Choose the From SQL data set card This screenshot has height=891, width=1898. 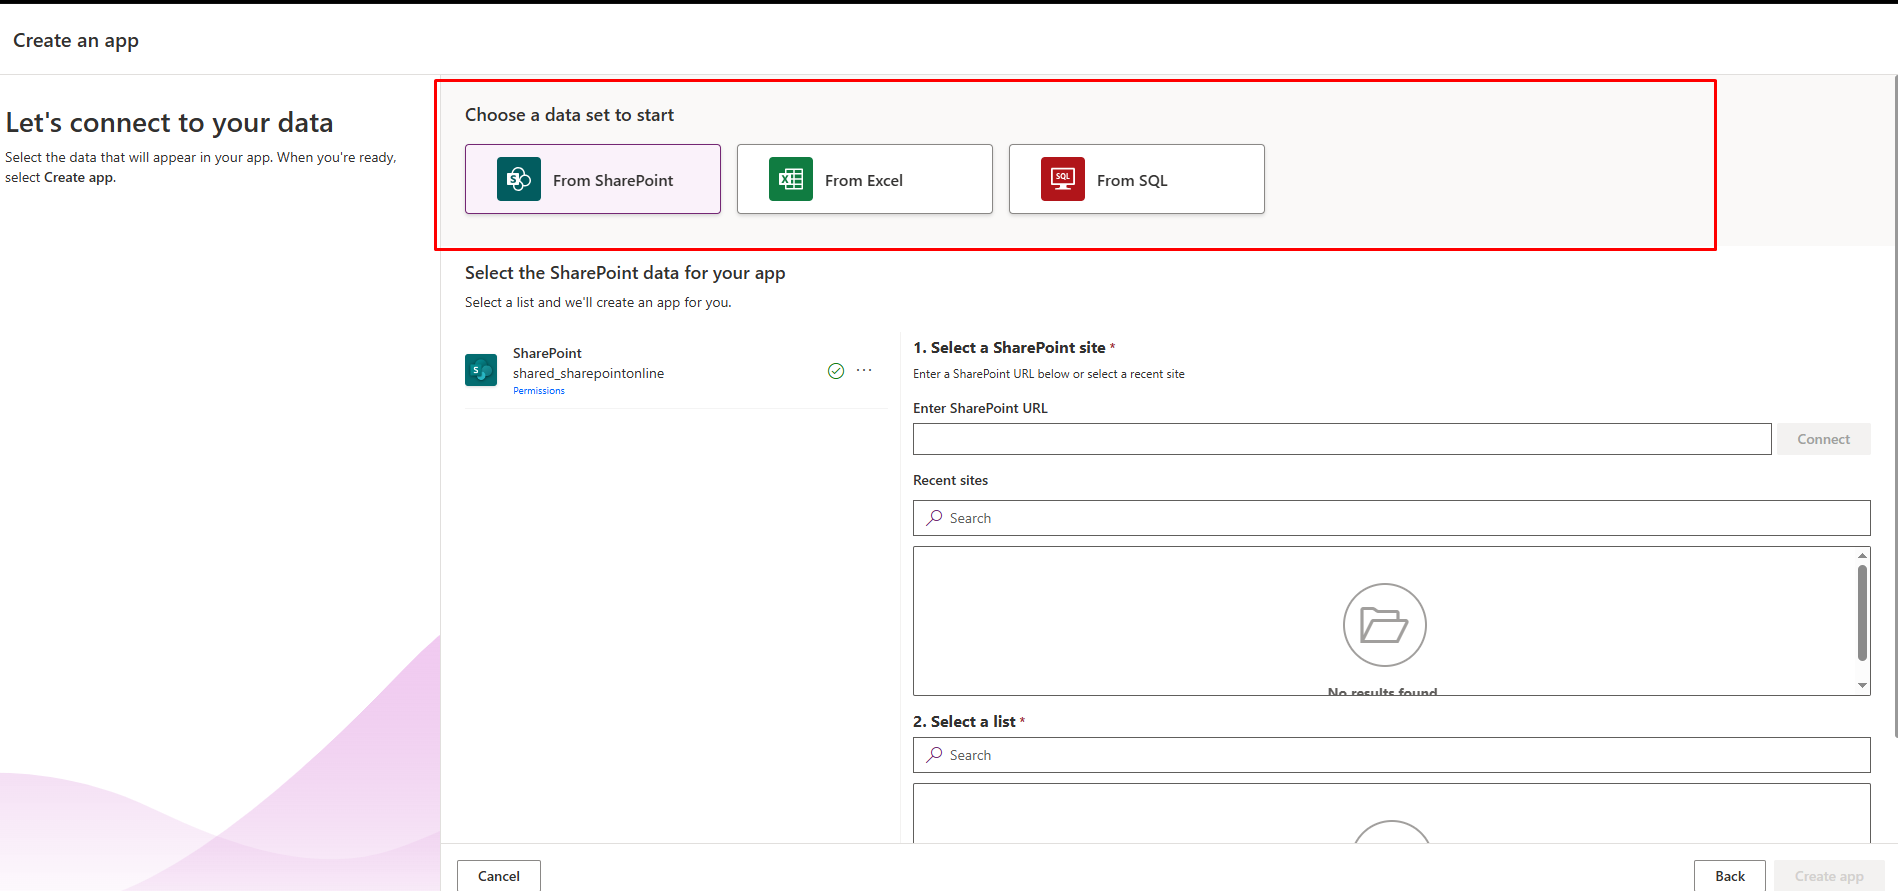pos(1137,179)
